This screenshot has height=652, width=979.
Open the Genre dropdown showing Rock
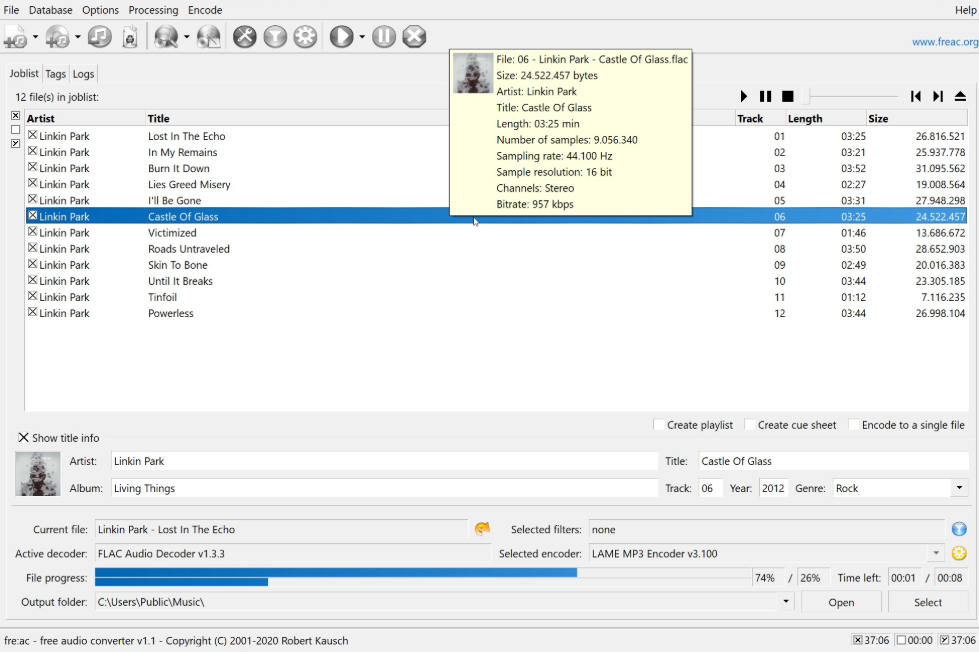tap(959, 488)
